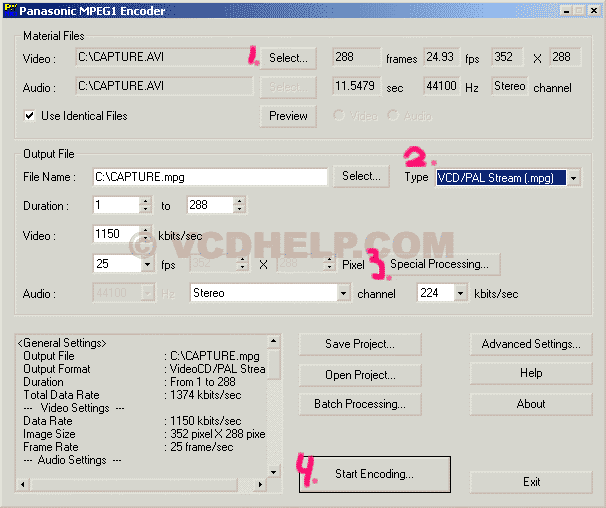606x508 pixels.
Task: Increase Duration end value with up spinner
Action: 240,201
